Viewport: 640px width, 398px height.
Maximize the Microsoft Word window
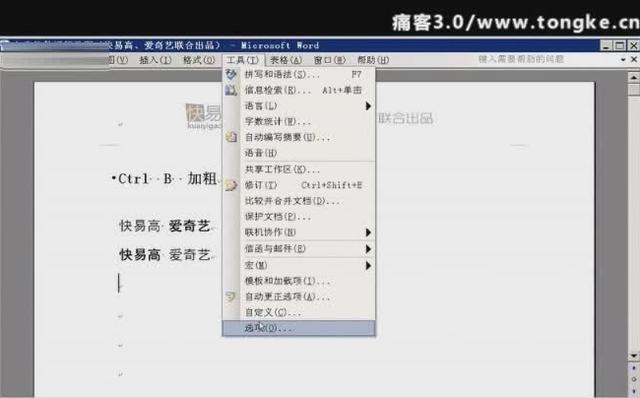click(620, 45)
